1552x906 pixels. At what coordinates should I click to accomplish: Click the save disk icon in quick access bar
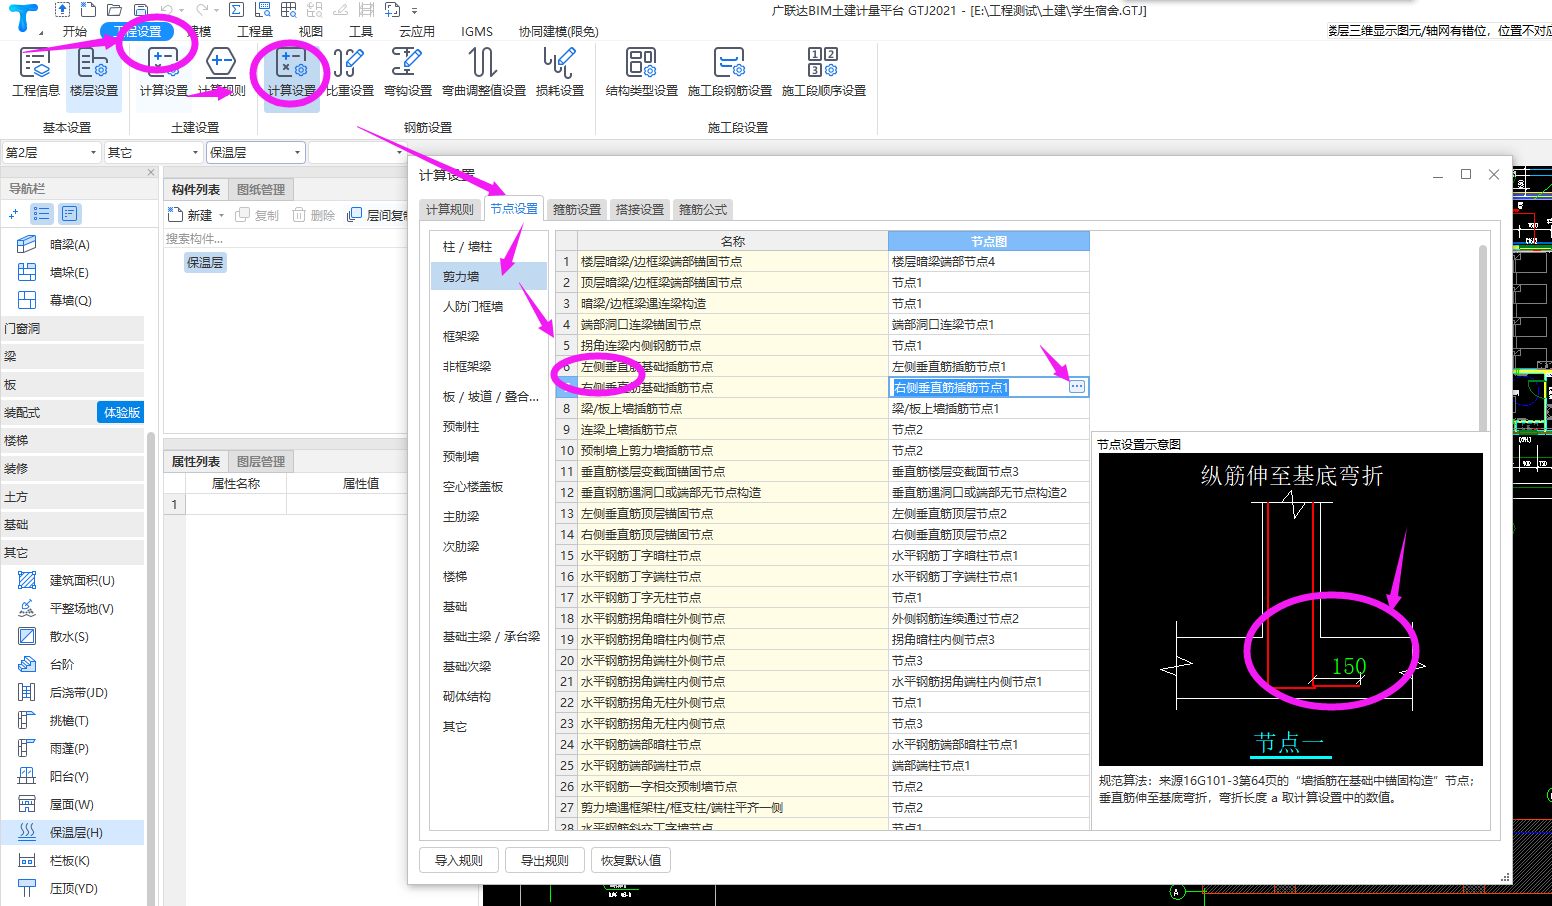[x=141, y=10]
